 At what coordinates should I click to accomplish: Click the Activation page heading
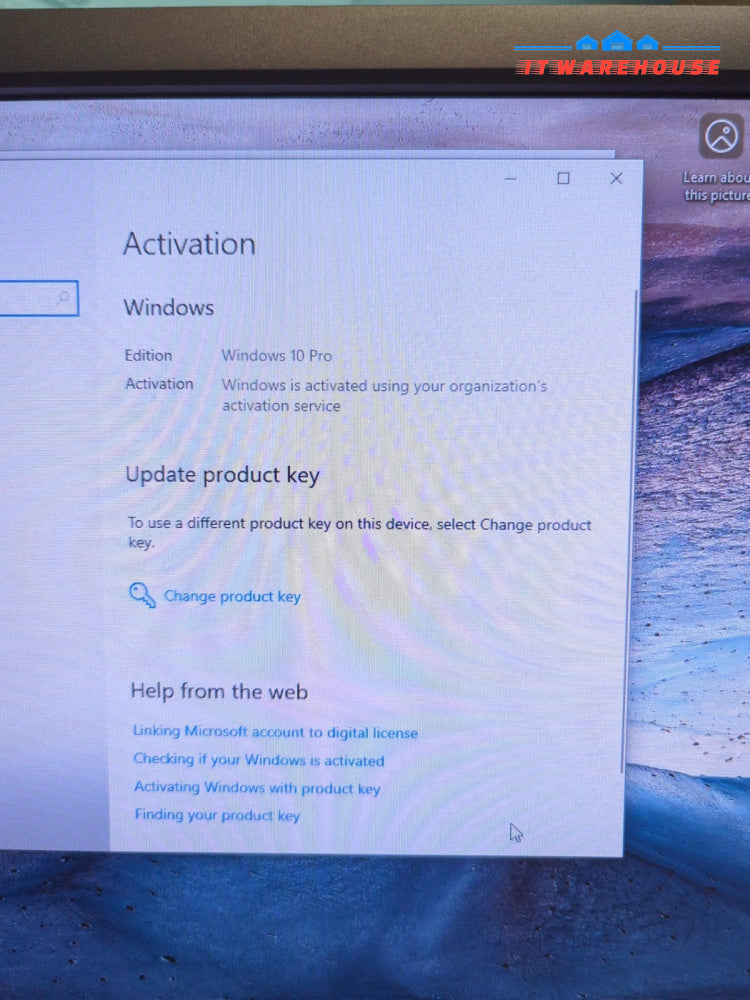pyautogui.click(x=189, y=244)
